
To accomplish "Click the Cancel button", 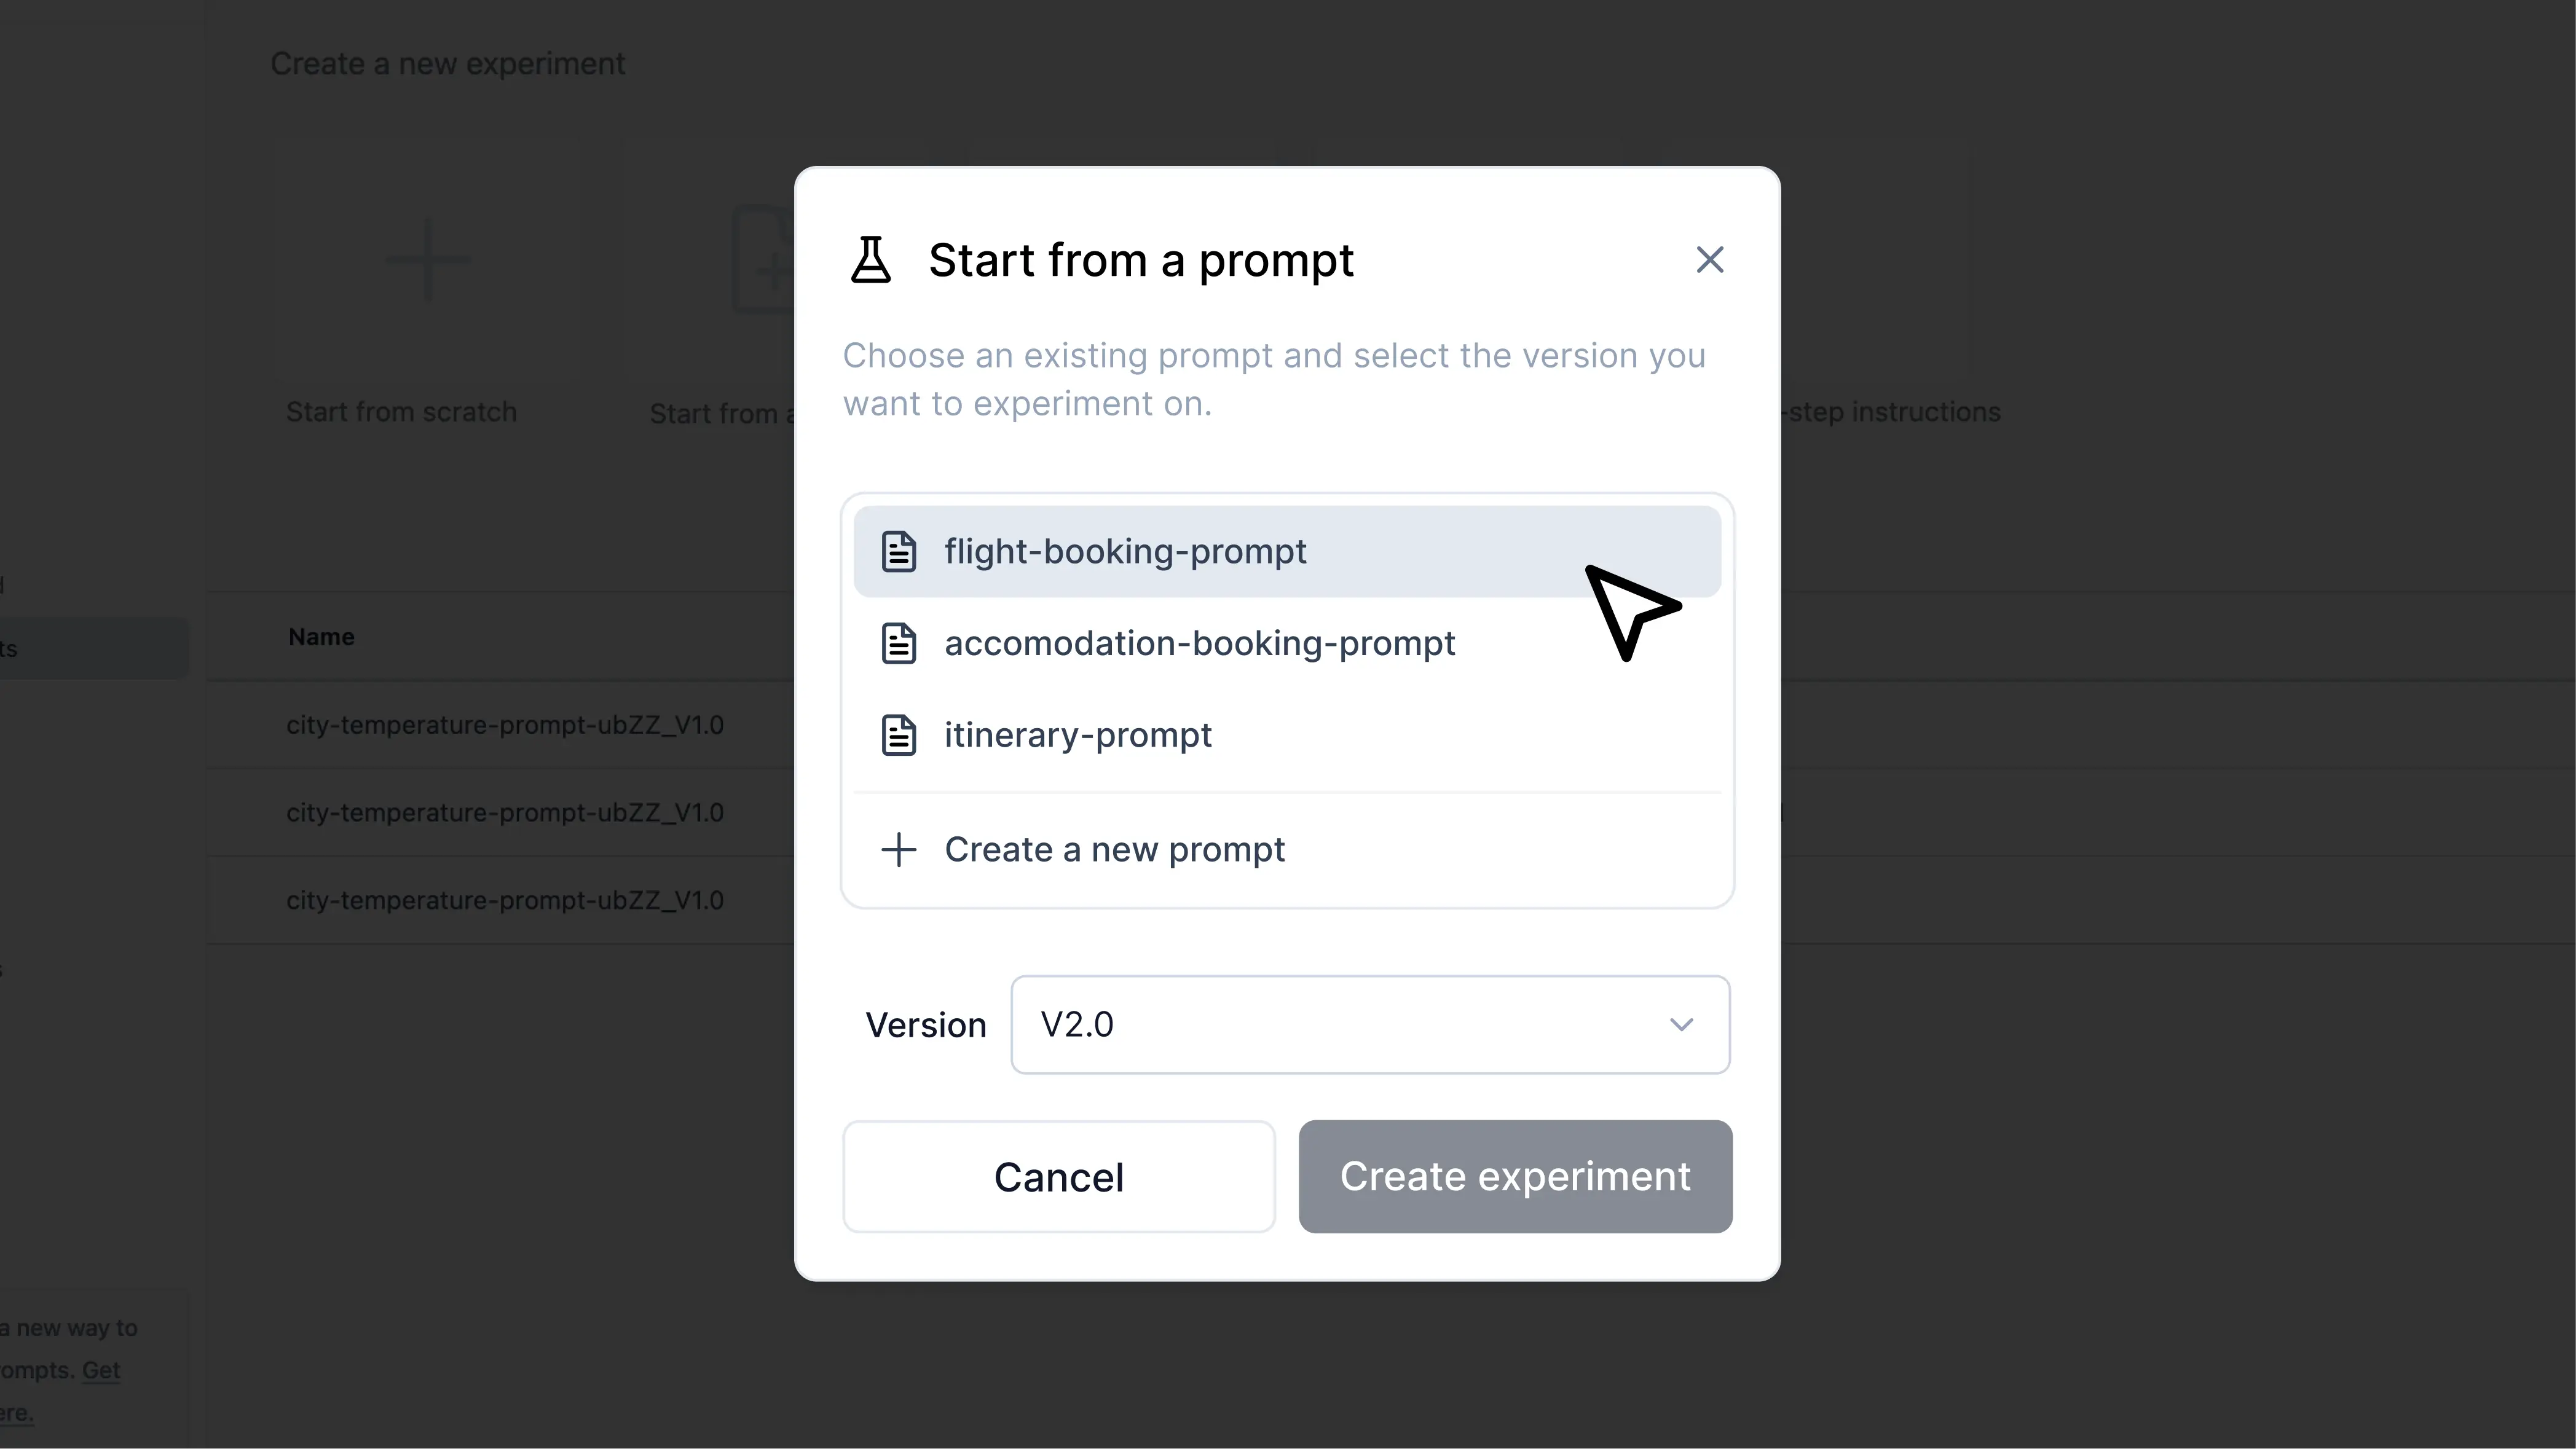I will point(1058,1176).
